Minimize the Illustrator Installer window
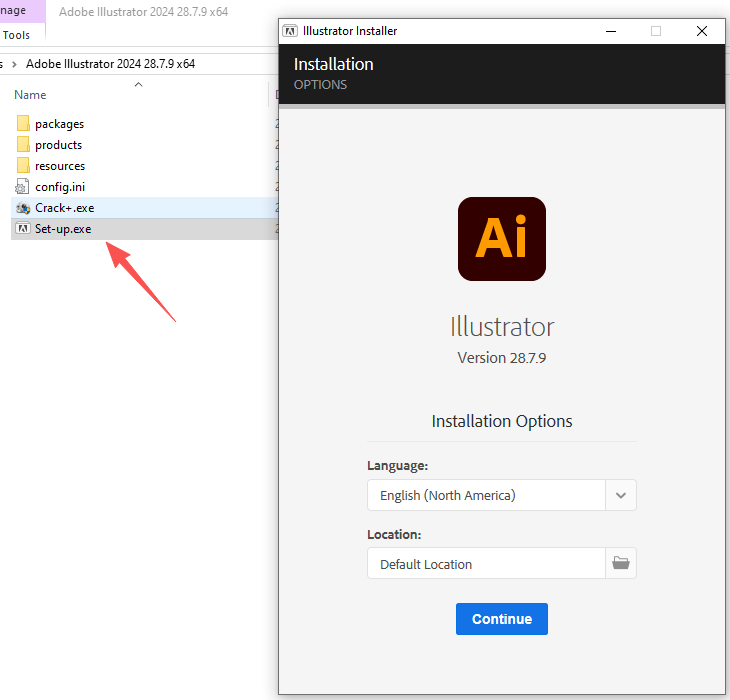The image size is (730, 700). click(x=610, y=31)
